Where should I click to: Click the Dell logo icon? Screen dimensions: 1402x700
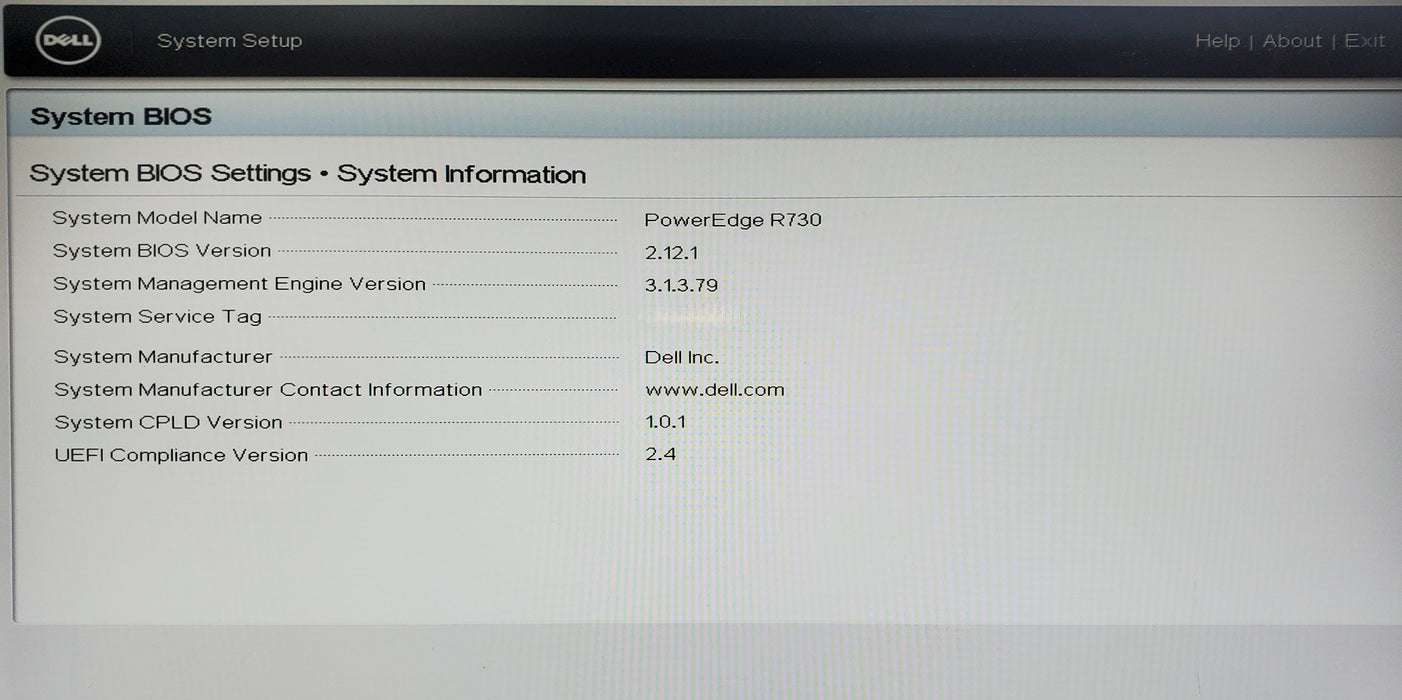coord(68,42)
